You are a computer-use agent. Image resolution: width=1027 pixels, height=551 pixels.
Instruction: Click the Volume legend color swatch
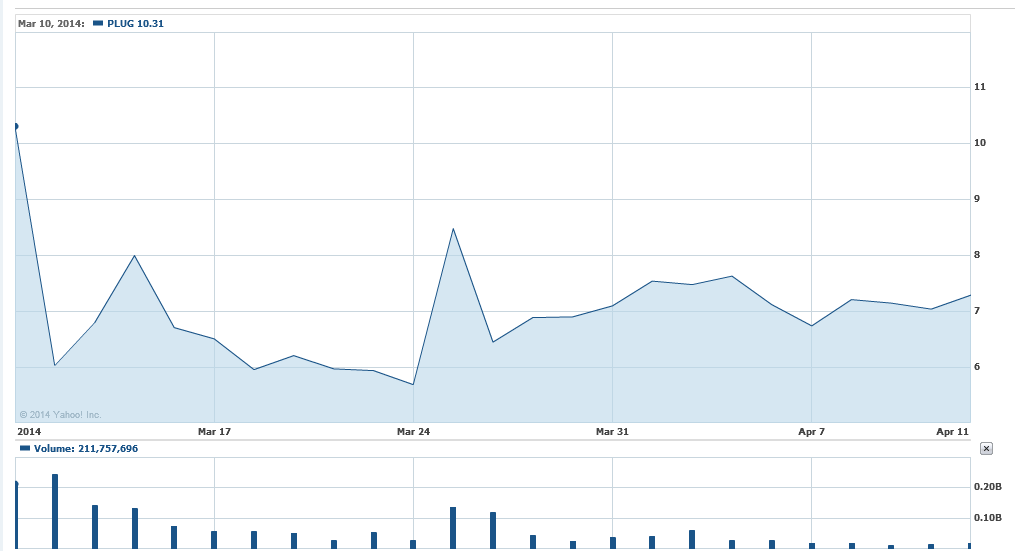[x=25, y=448]
